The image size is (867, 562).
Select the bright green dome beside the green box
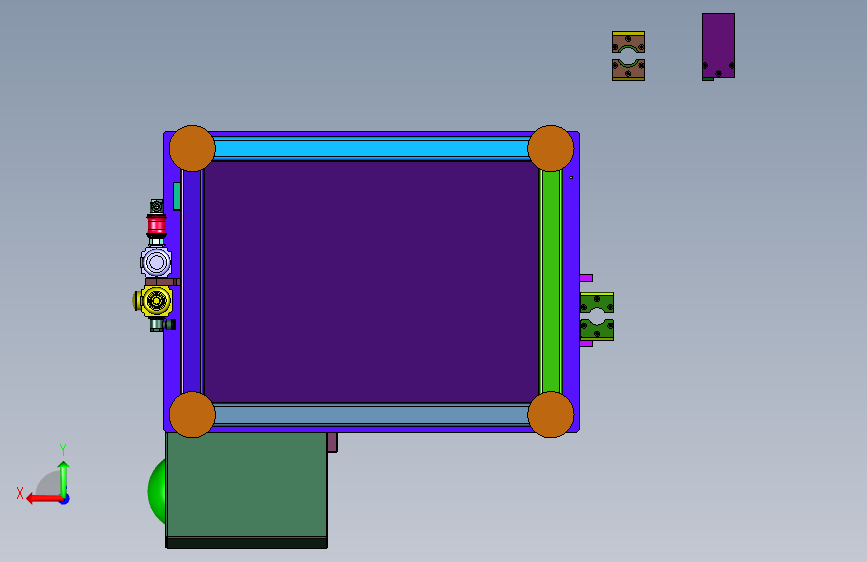(x=156, y=491)
